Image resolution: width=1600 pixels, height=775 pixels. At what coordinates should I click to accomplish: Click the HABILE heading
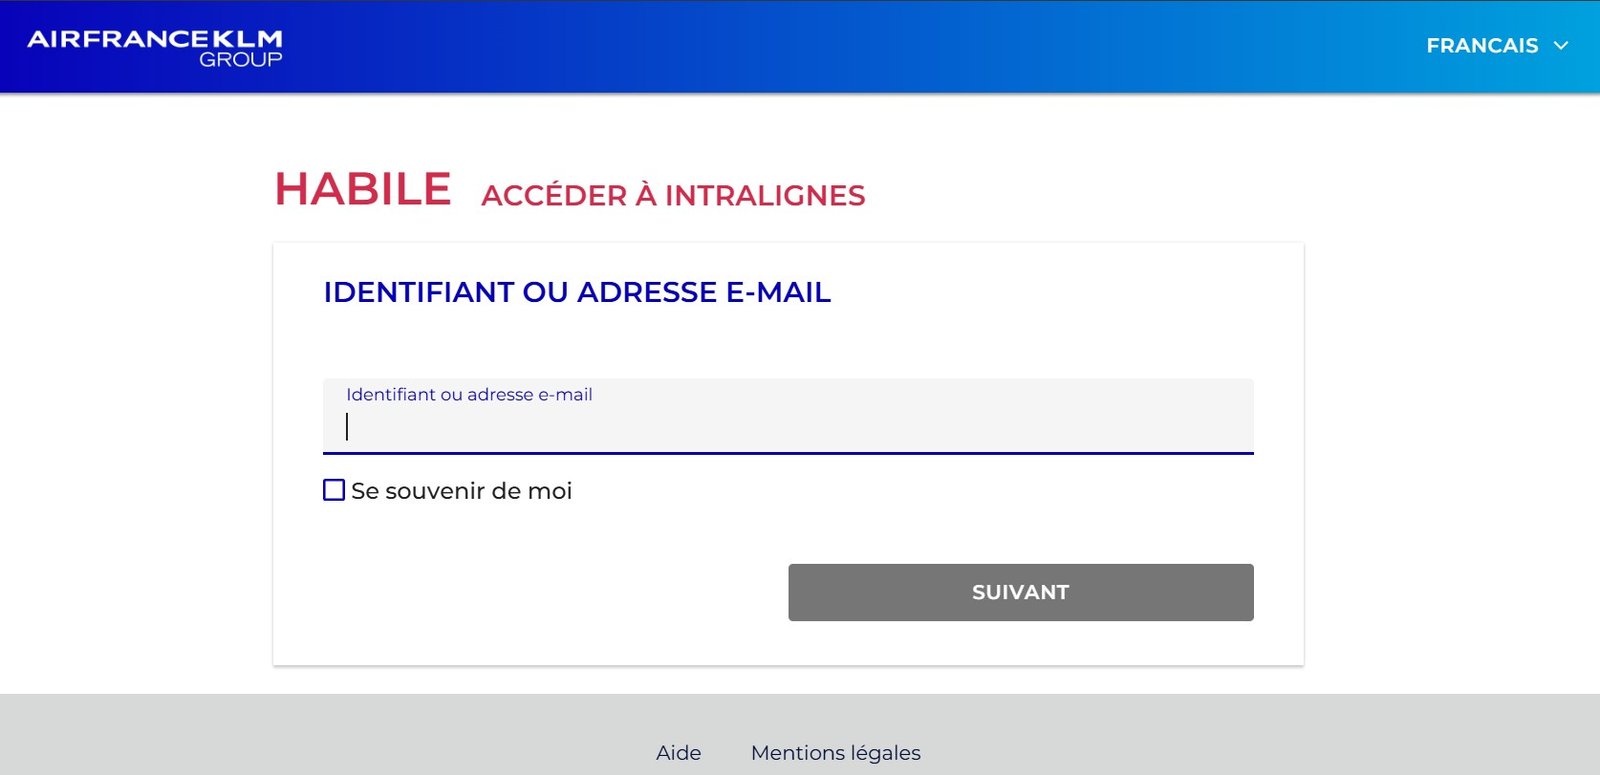coord(363,190)
